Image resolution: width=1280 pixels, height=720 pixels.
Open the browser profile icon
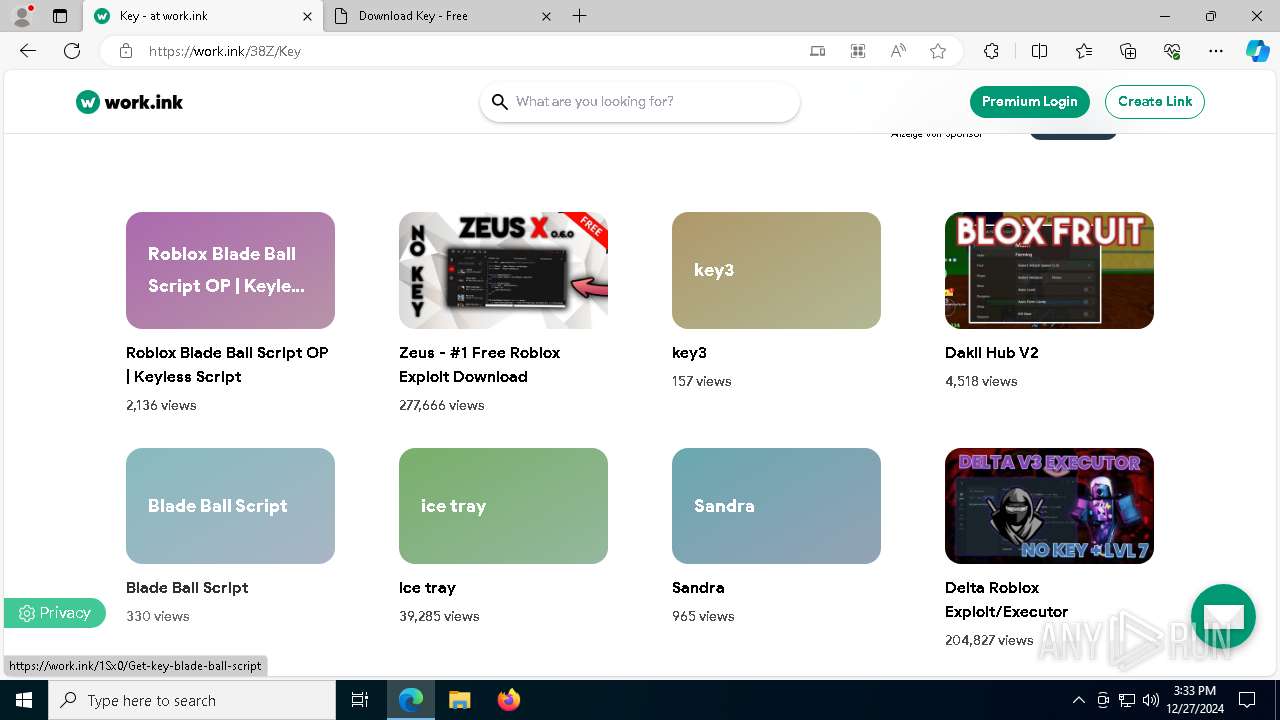pos(22,16)
